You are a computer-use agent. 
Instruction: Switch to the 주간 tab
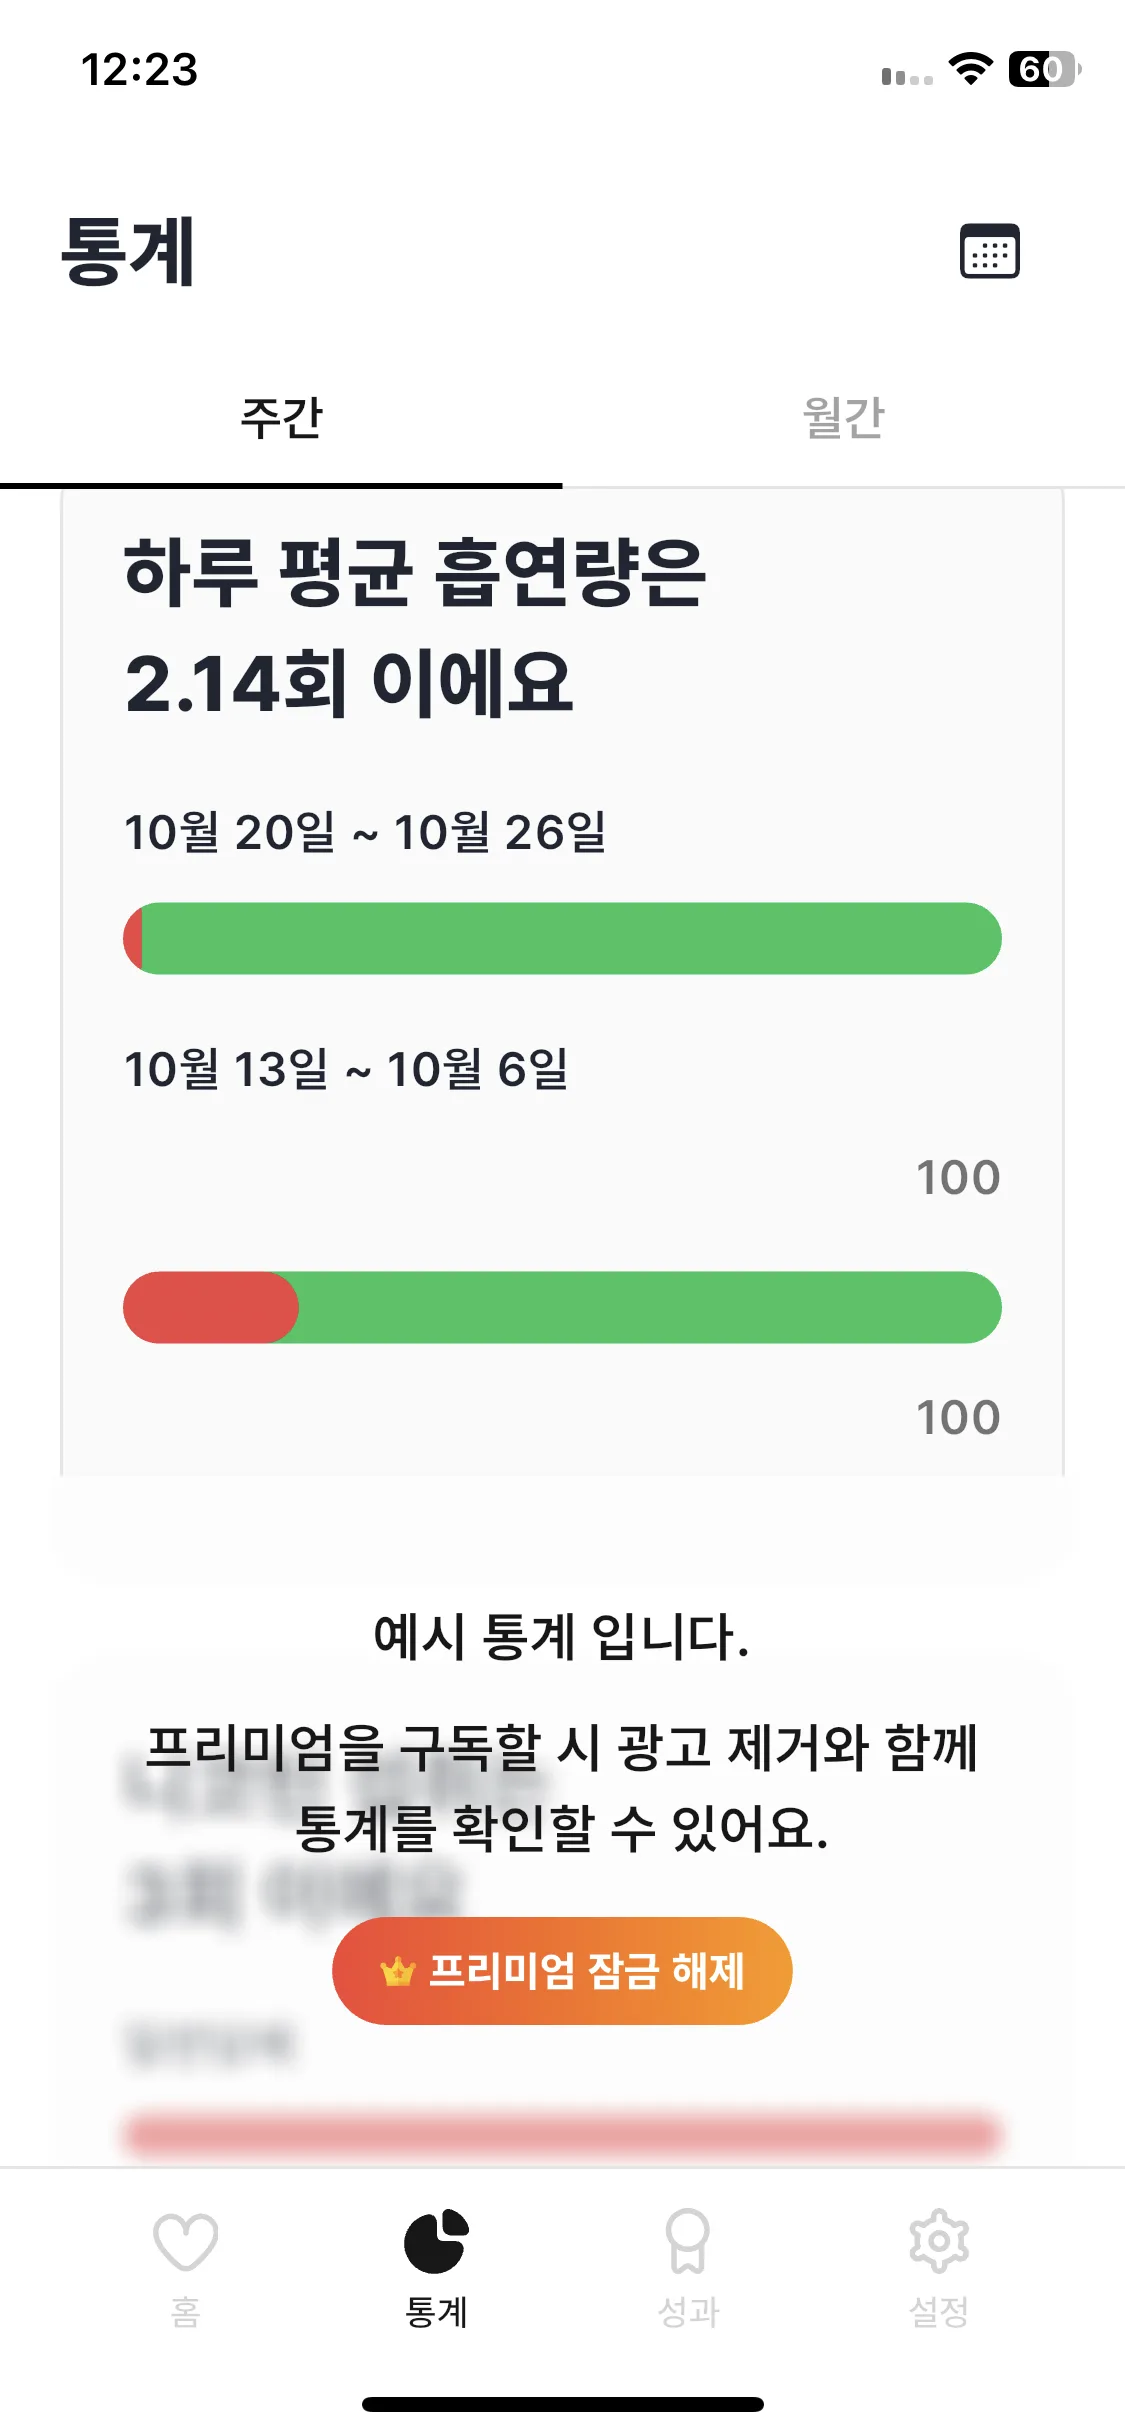click(x=281, y=418)
